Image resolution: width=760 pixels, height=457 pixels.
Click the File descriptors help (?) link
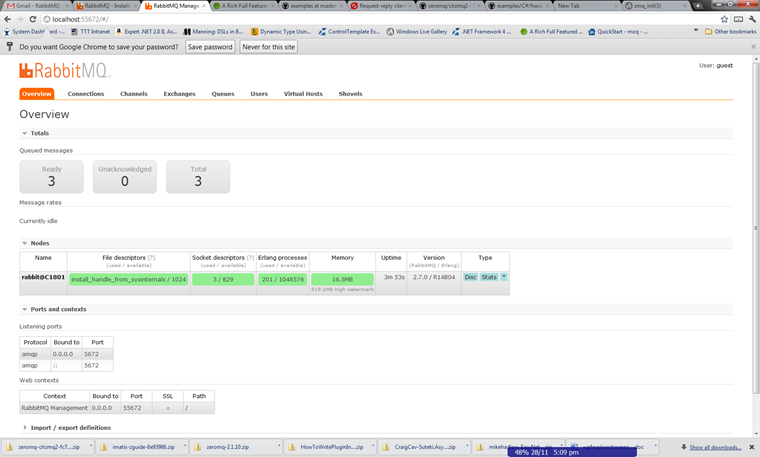[x=151, y=258]
